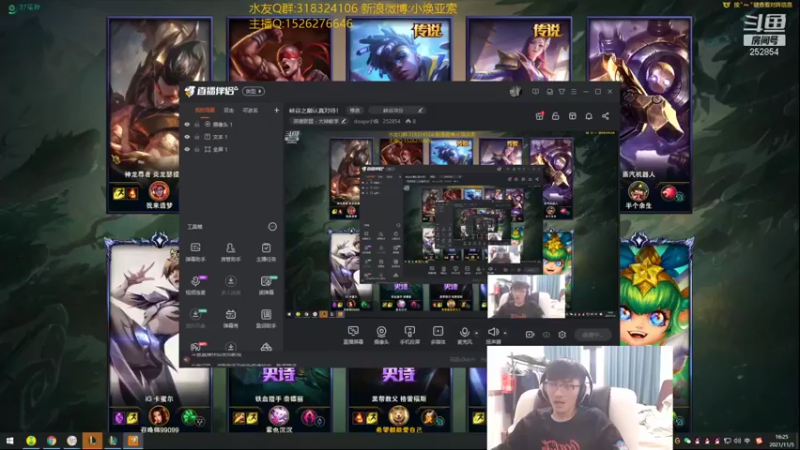Viewport: 800px width, 450px height.
Task: Select the first scene tab highlighted in orange
Action: tap(205, 110)
